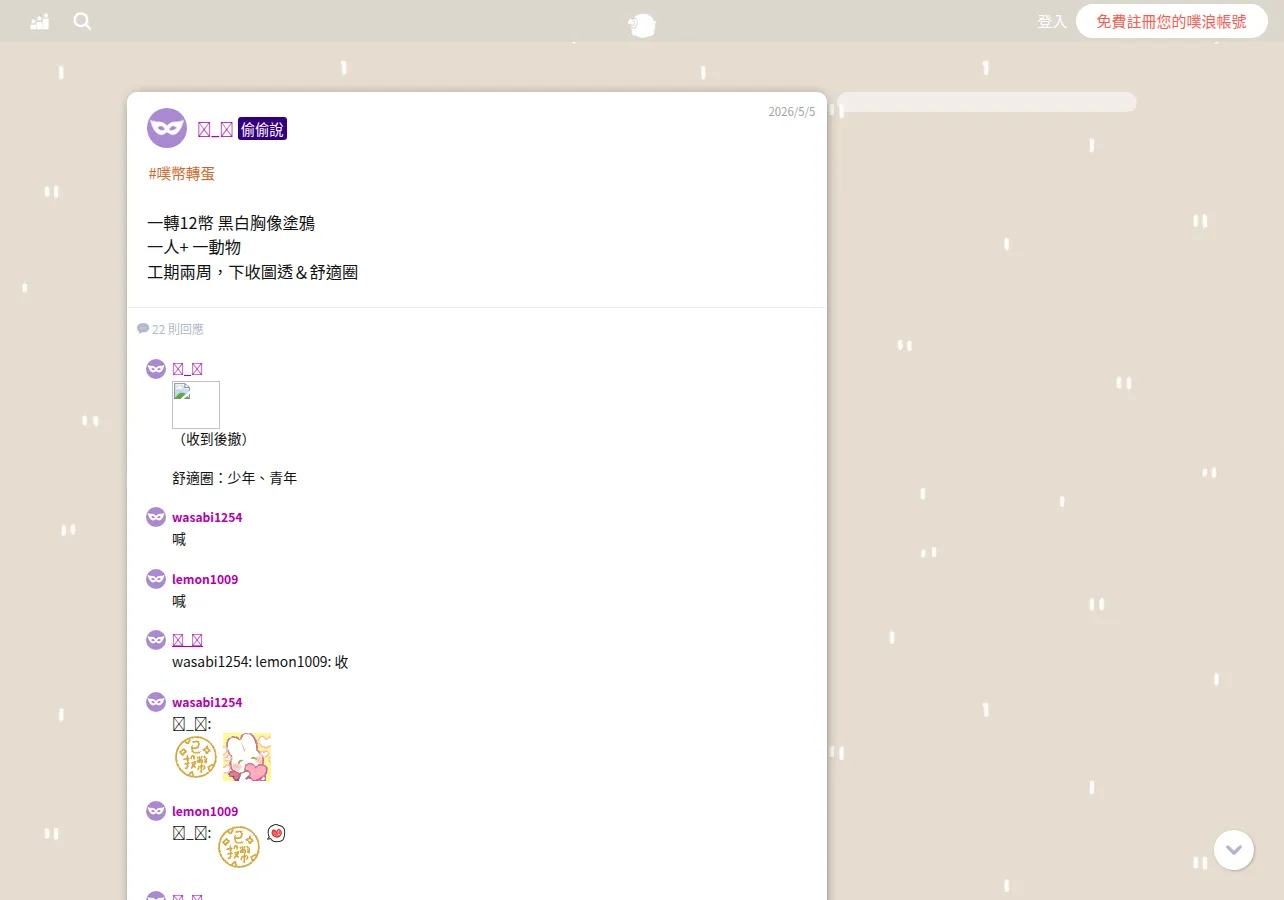Viewport: 1284px width, 900px height.
Task: Click the avatar on the 'lemon1009: 收' reply
Action: [156, 640]
